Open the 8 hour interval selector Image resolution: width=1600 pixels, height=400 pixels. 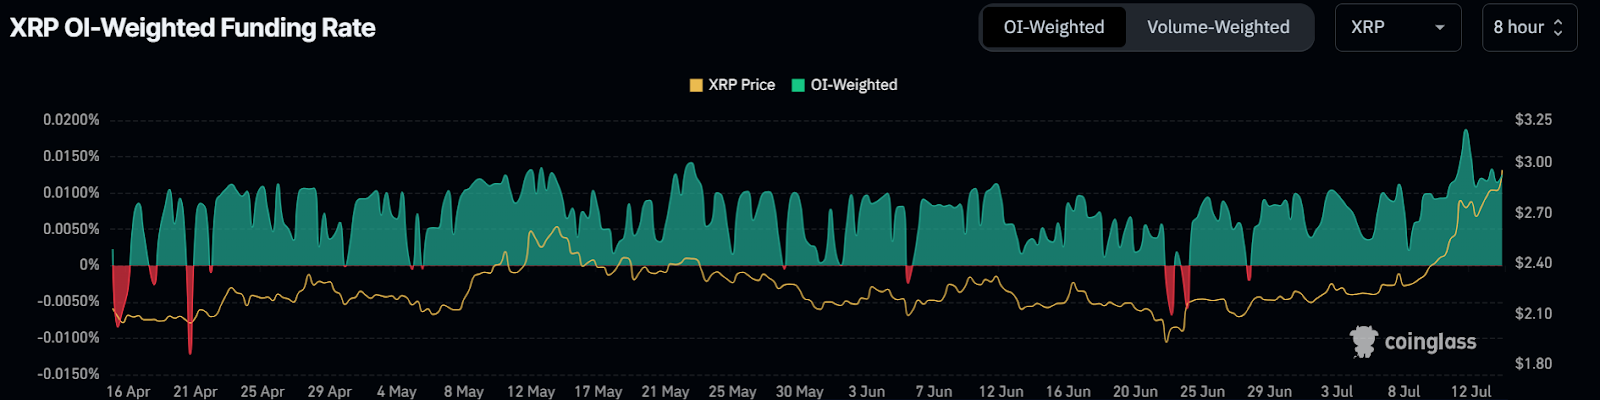1529,27
